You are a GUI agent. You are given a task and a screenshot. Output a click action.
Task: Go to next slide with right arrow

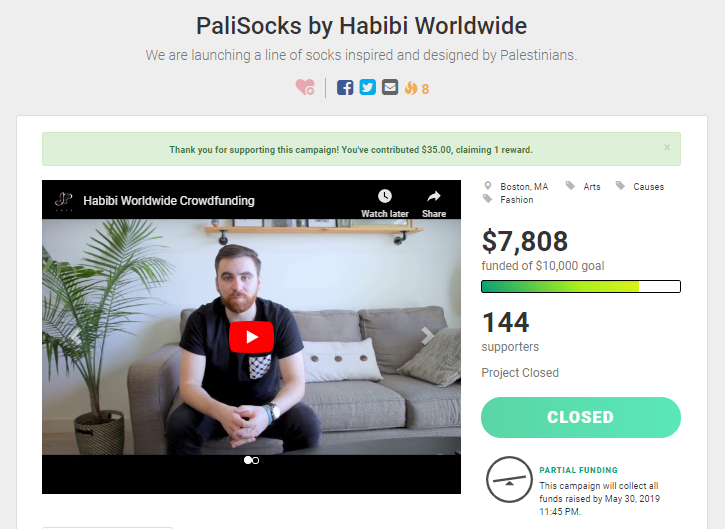[428, 336]
